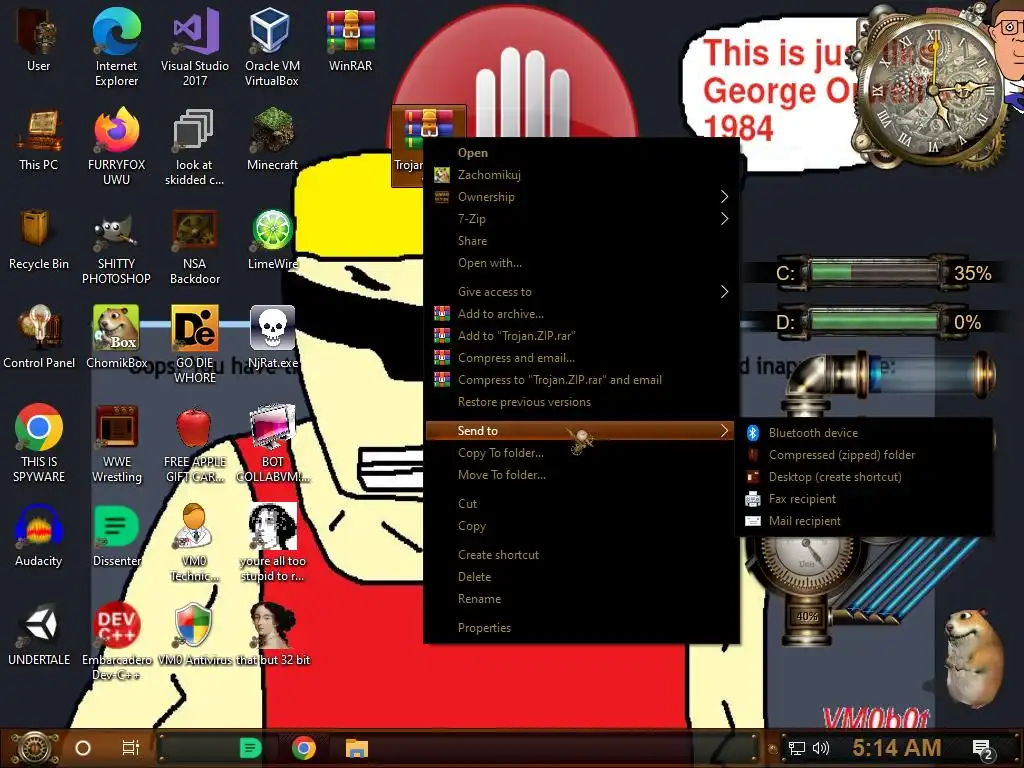The image size is (1024, 768).
Task: Choose Zachomikuj in the context menu
Action: click(581, 175)
